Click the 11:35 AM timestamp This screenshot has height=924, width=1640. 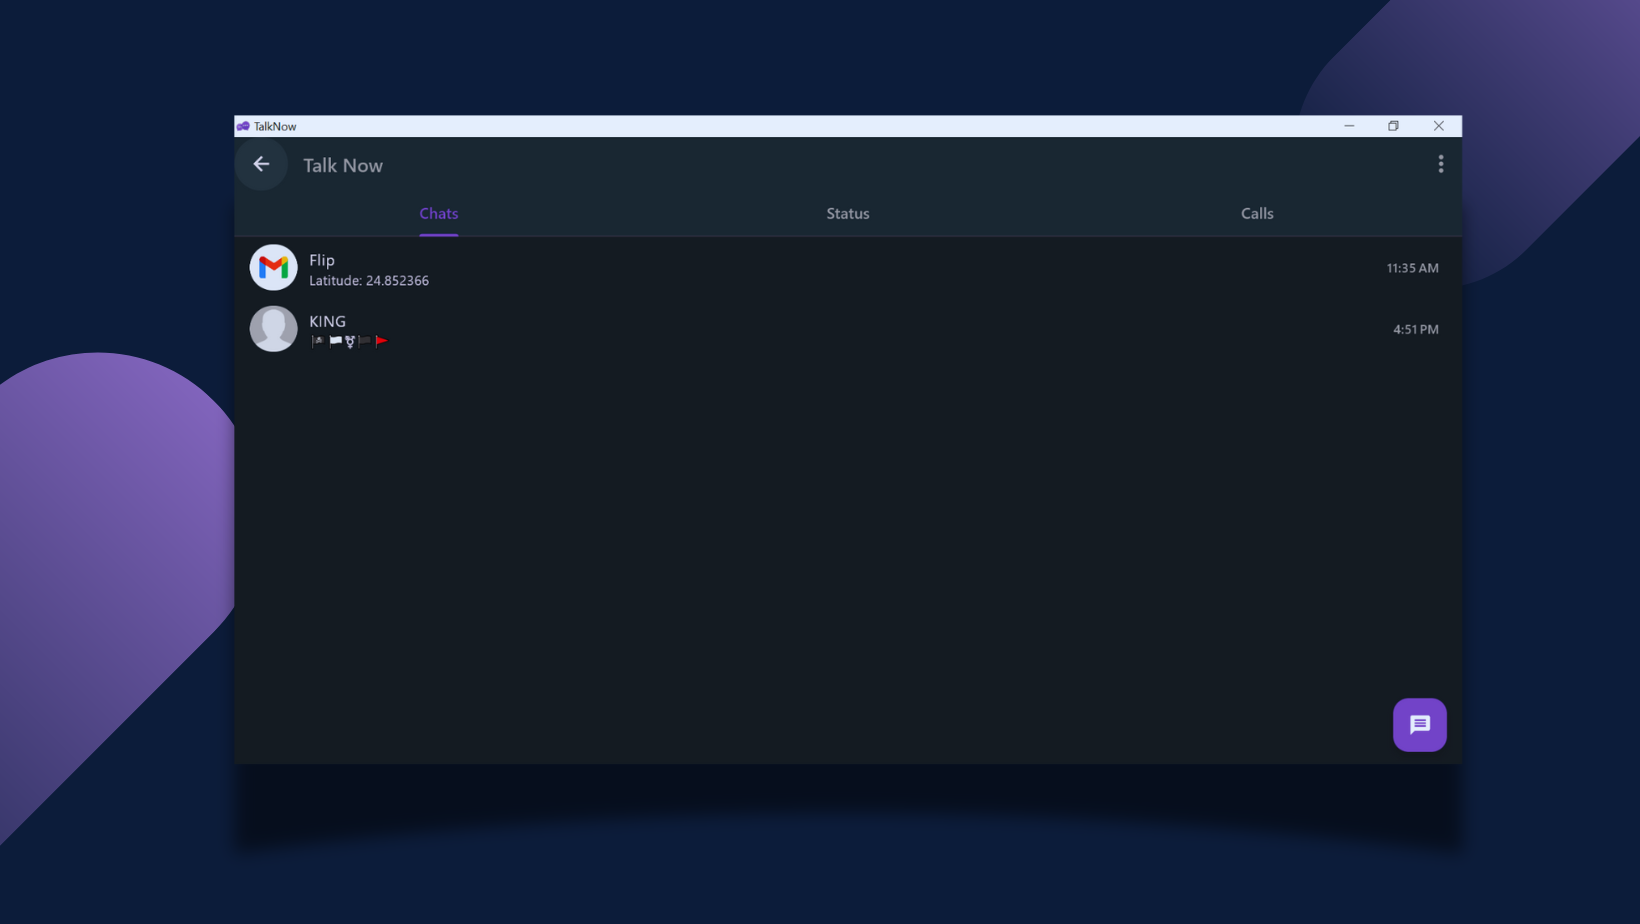coord(1412,267)
